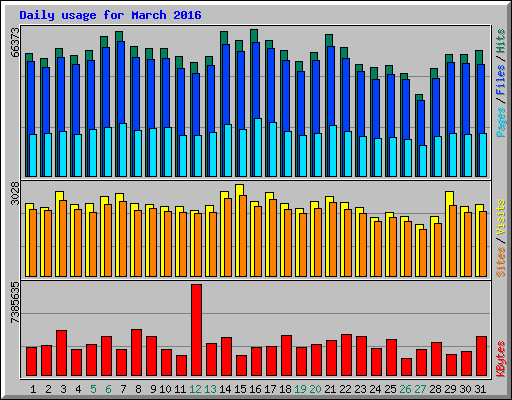Image resolution: width=512 pixels, height=400 pixels.
Task: Click the "Daily usage for March 2016" title
Action: tap(110, 15)
